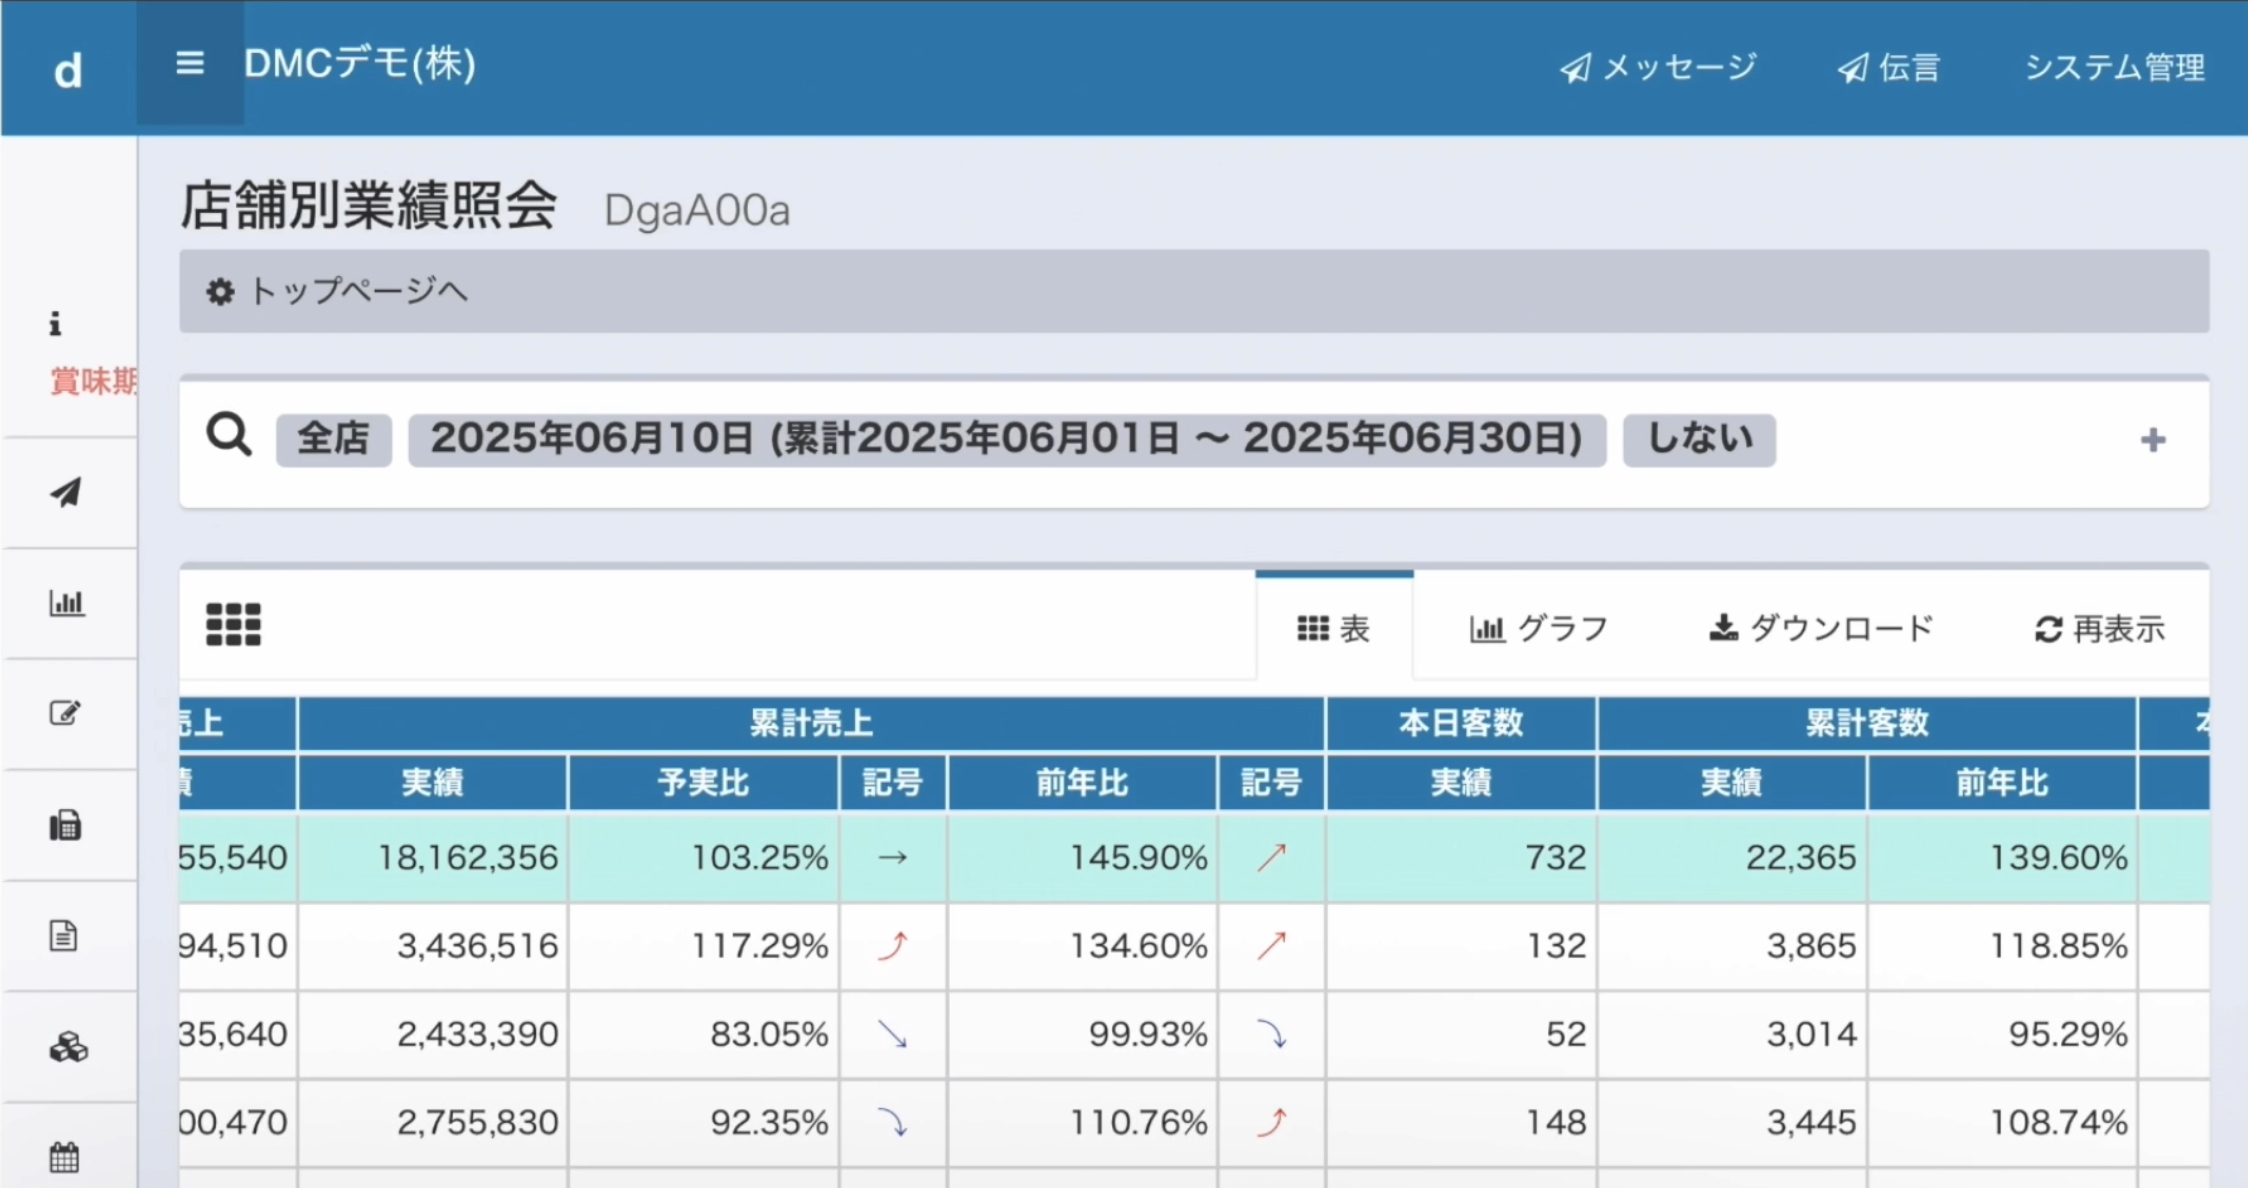The height and width of the screenshot is (1188, 2248).
Task: Click 再表示 to refresh
Action: [2100, 629]
